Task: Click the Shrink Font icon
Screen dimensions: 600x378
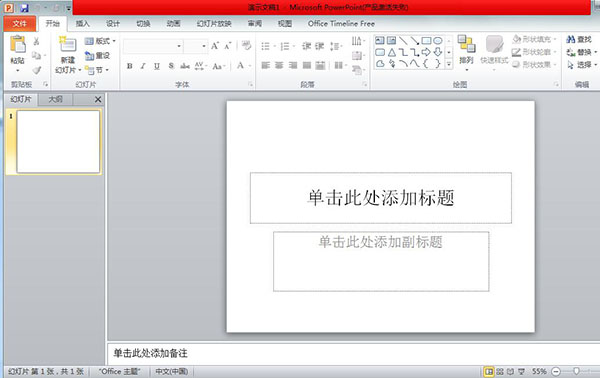Action: pos(228,46)
